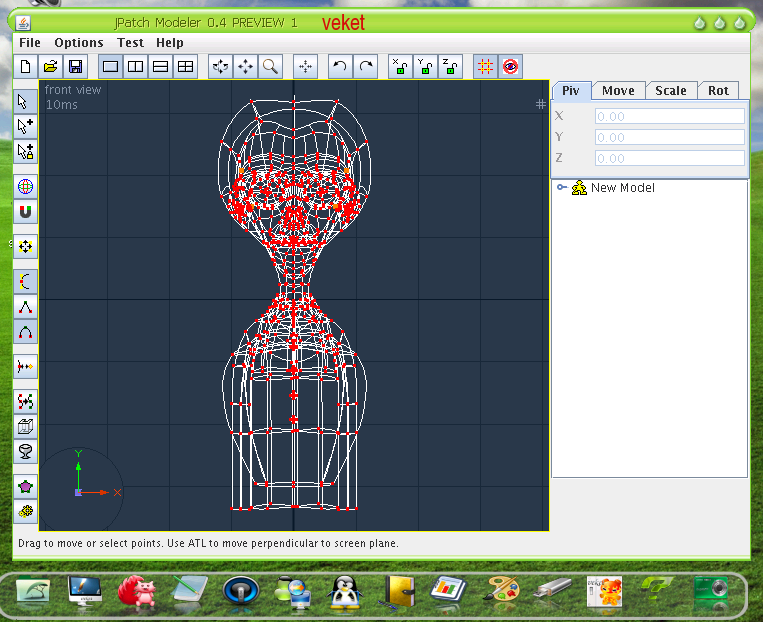This screenshot has height=622, width=763.
Task: Open the penguin dock icon
Action: (345, 592)
